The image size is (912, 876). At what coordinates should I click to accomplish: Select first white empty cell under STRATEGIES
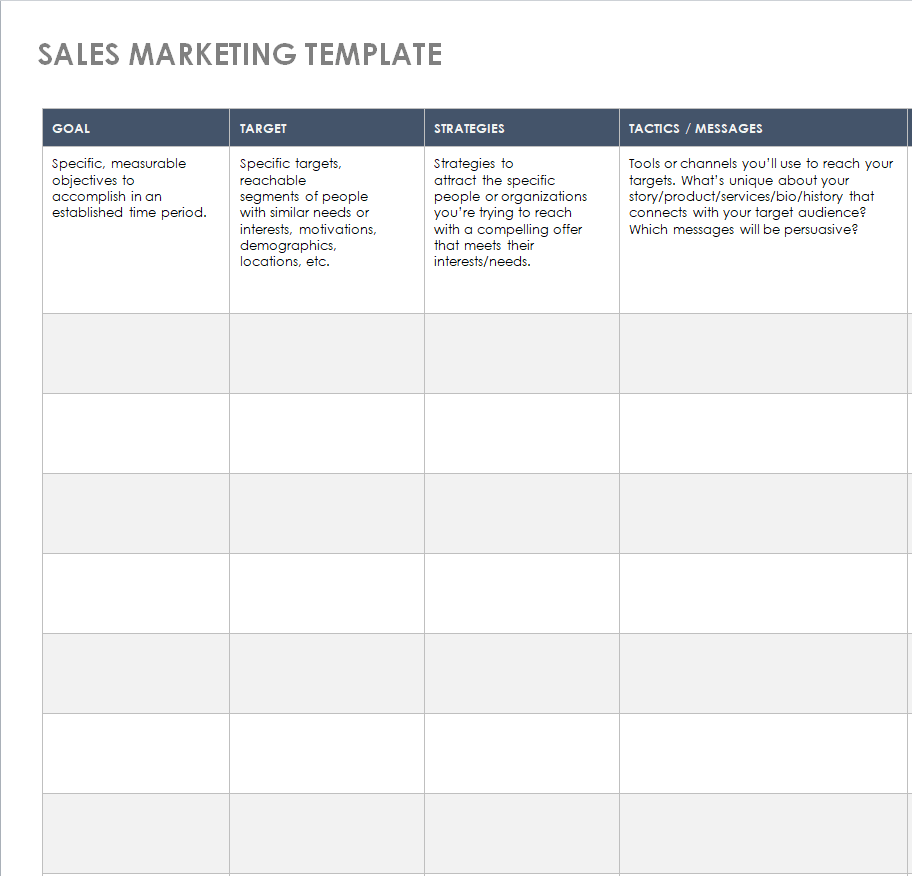pyautogui.click(x=522, y=433)
